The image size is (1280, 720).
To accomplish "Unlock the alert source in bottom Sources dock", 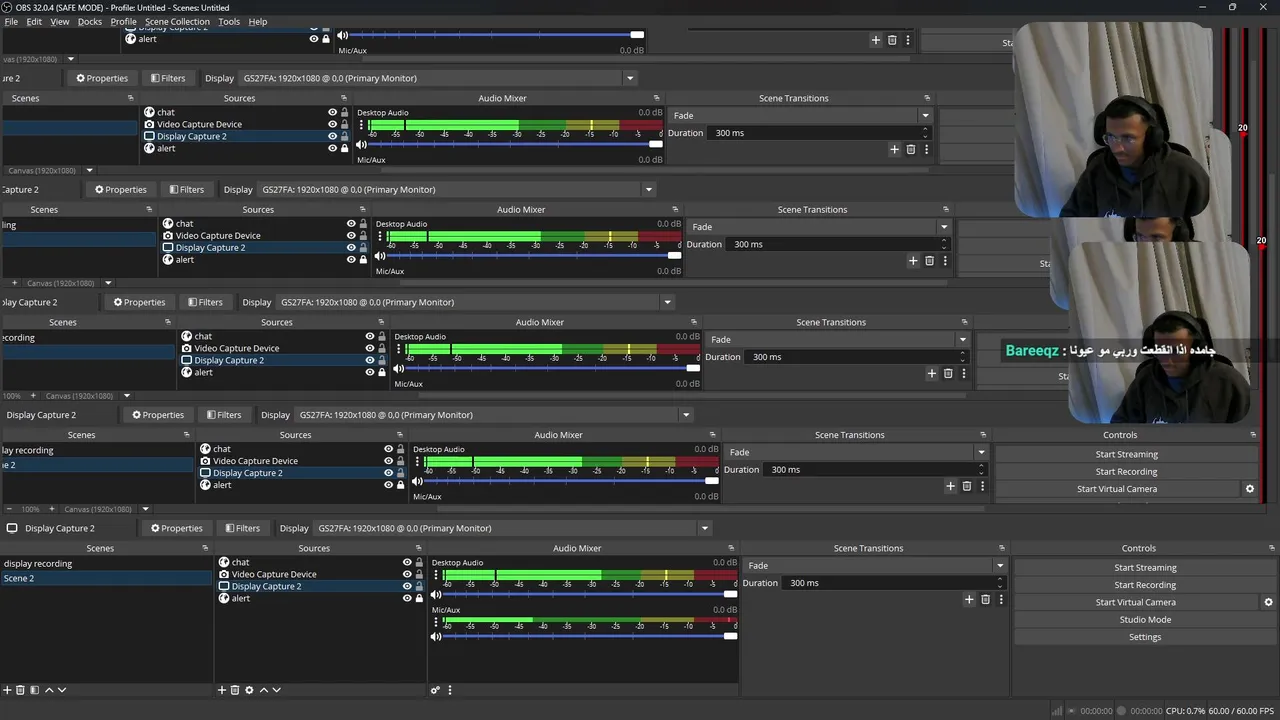I will pyautogui.click(x=419, y=598).
